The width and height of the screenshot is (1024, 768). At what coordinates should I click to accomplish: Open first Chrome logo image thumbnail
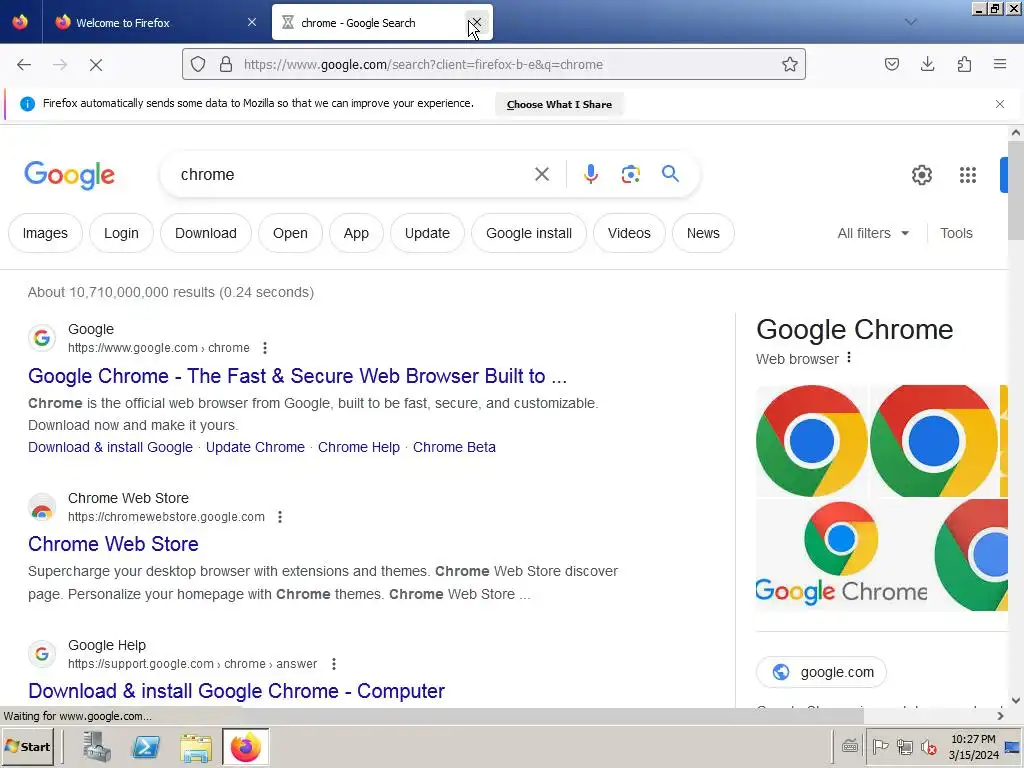tap(812, 441)
